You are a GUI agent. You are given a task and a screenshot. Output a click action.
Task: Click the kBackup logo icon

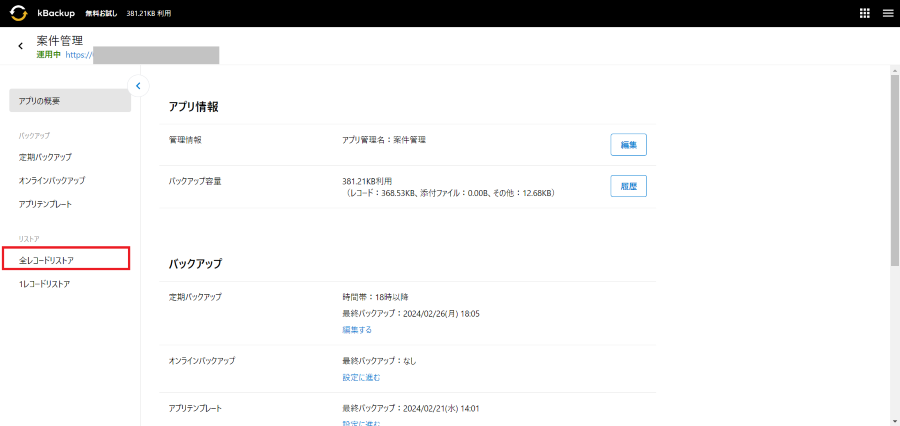(x=17, y=13)
